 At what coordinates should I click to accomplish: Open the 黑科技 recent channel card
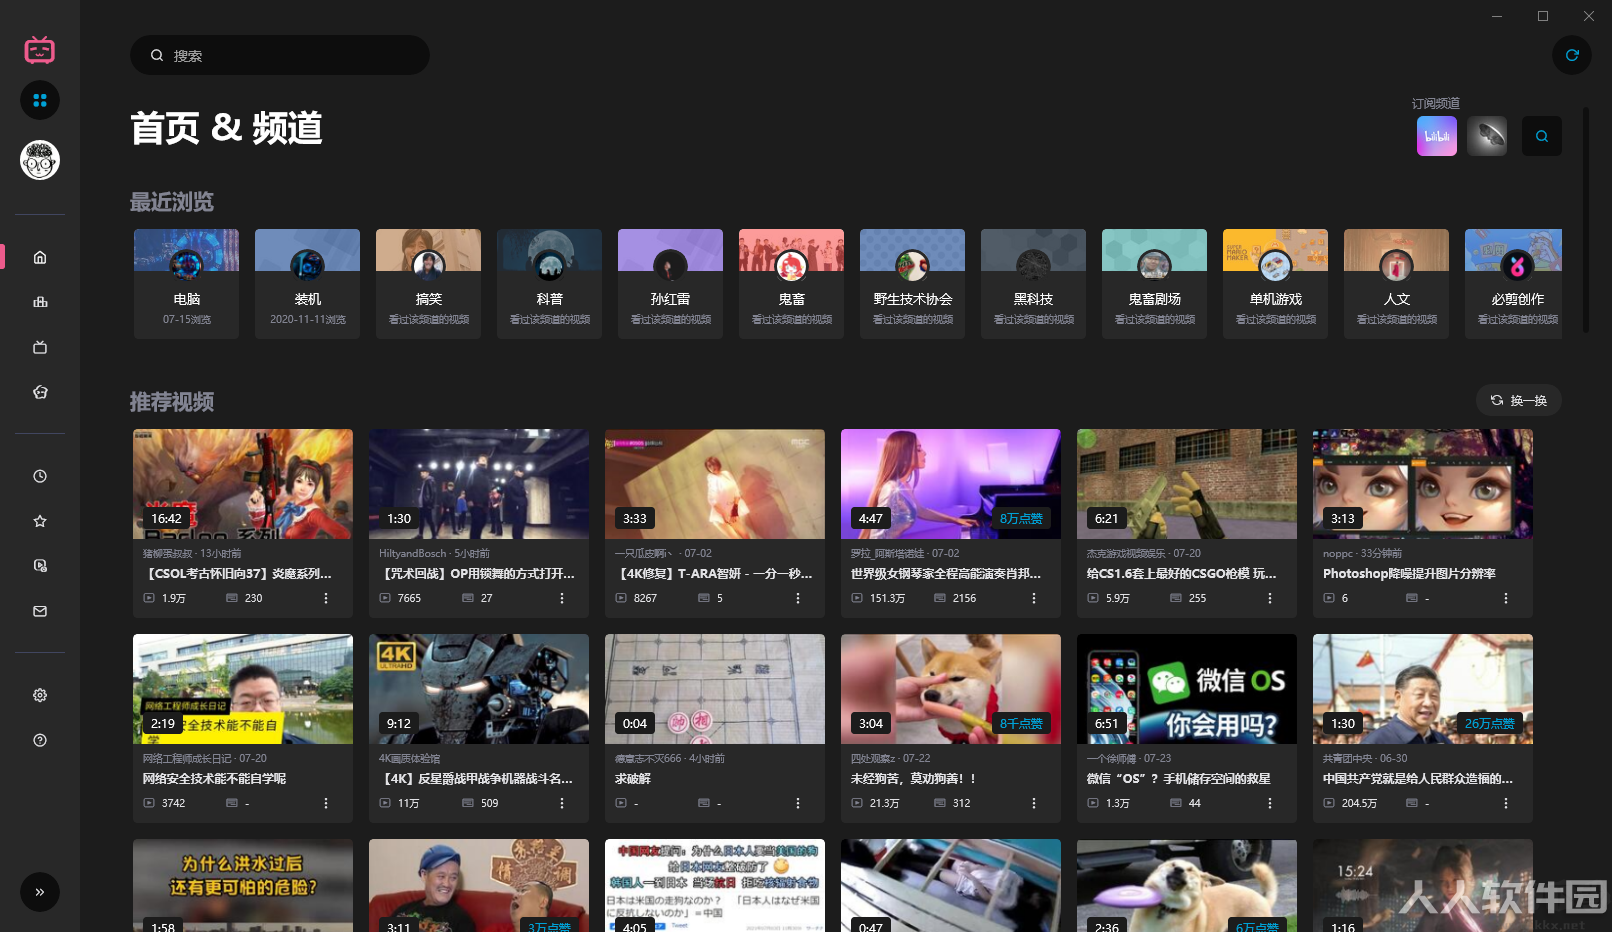tap(1033, 284)
